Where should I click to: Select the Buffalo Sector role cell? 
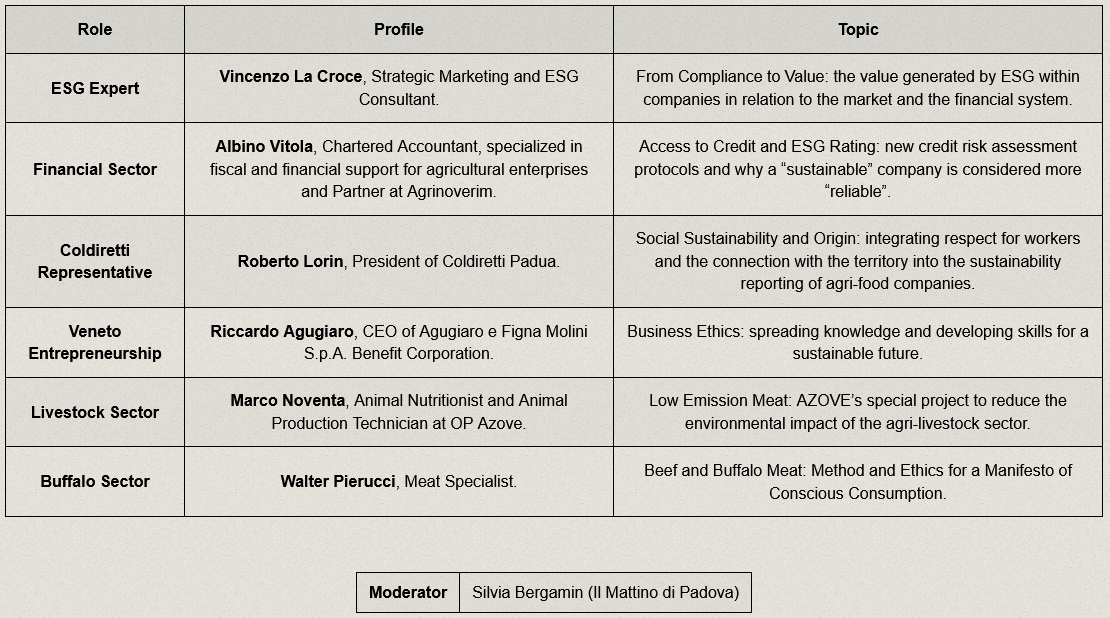pyautogui.click(x=95, y=481)
